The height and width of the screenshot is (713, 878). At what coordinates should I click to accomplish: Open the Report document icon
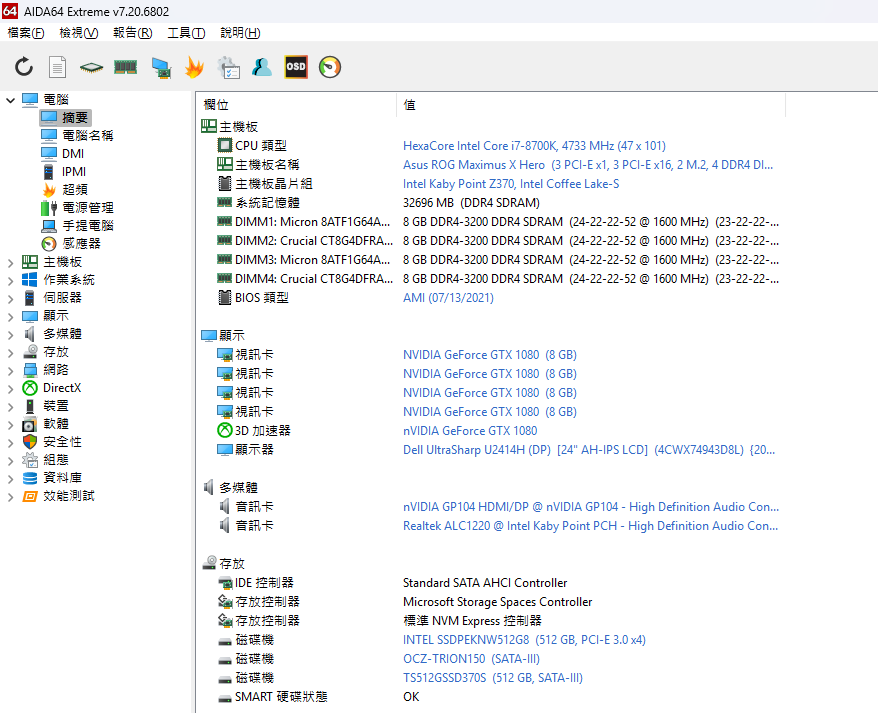[x=58, y=67]
